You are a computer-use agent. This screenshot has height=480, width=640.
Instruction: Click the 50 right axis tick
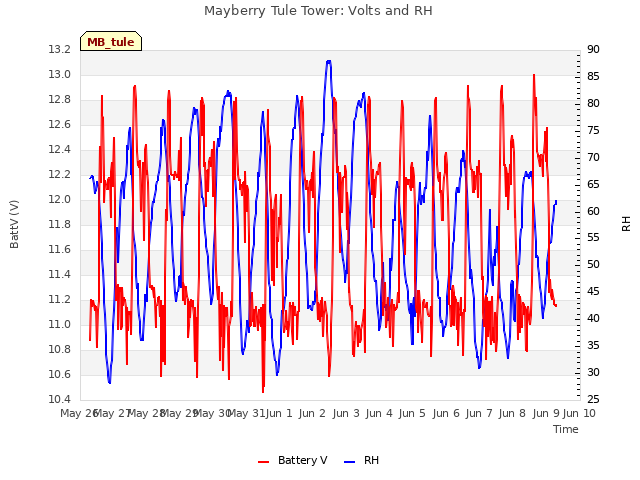(x=593, y=264)
